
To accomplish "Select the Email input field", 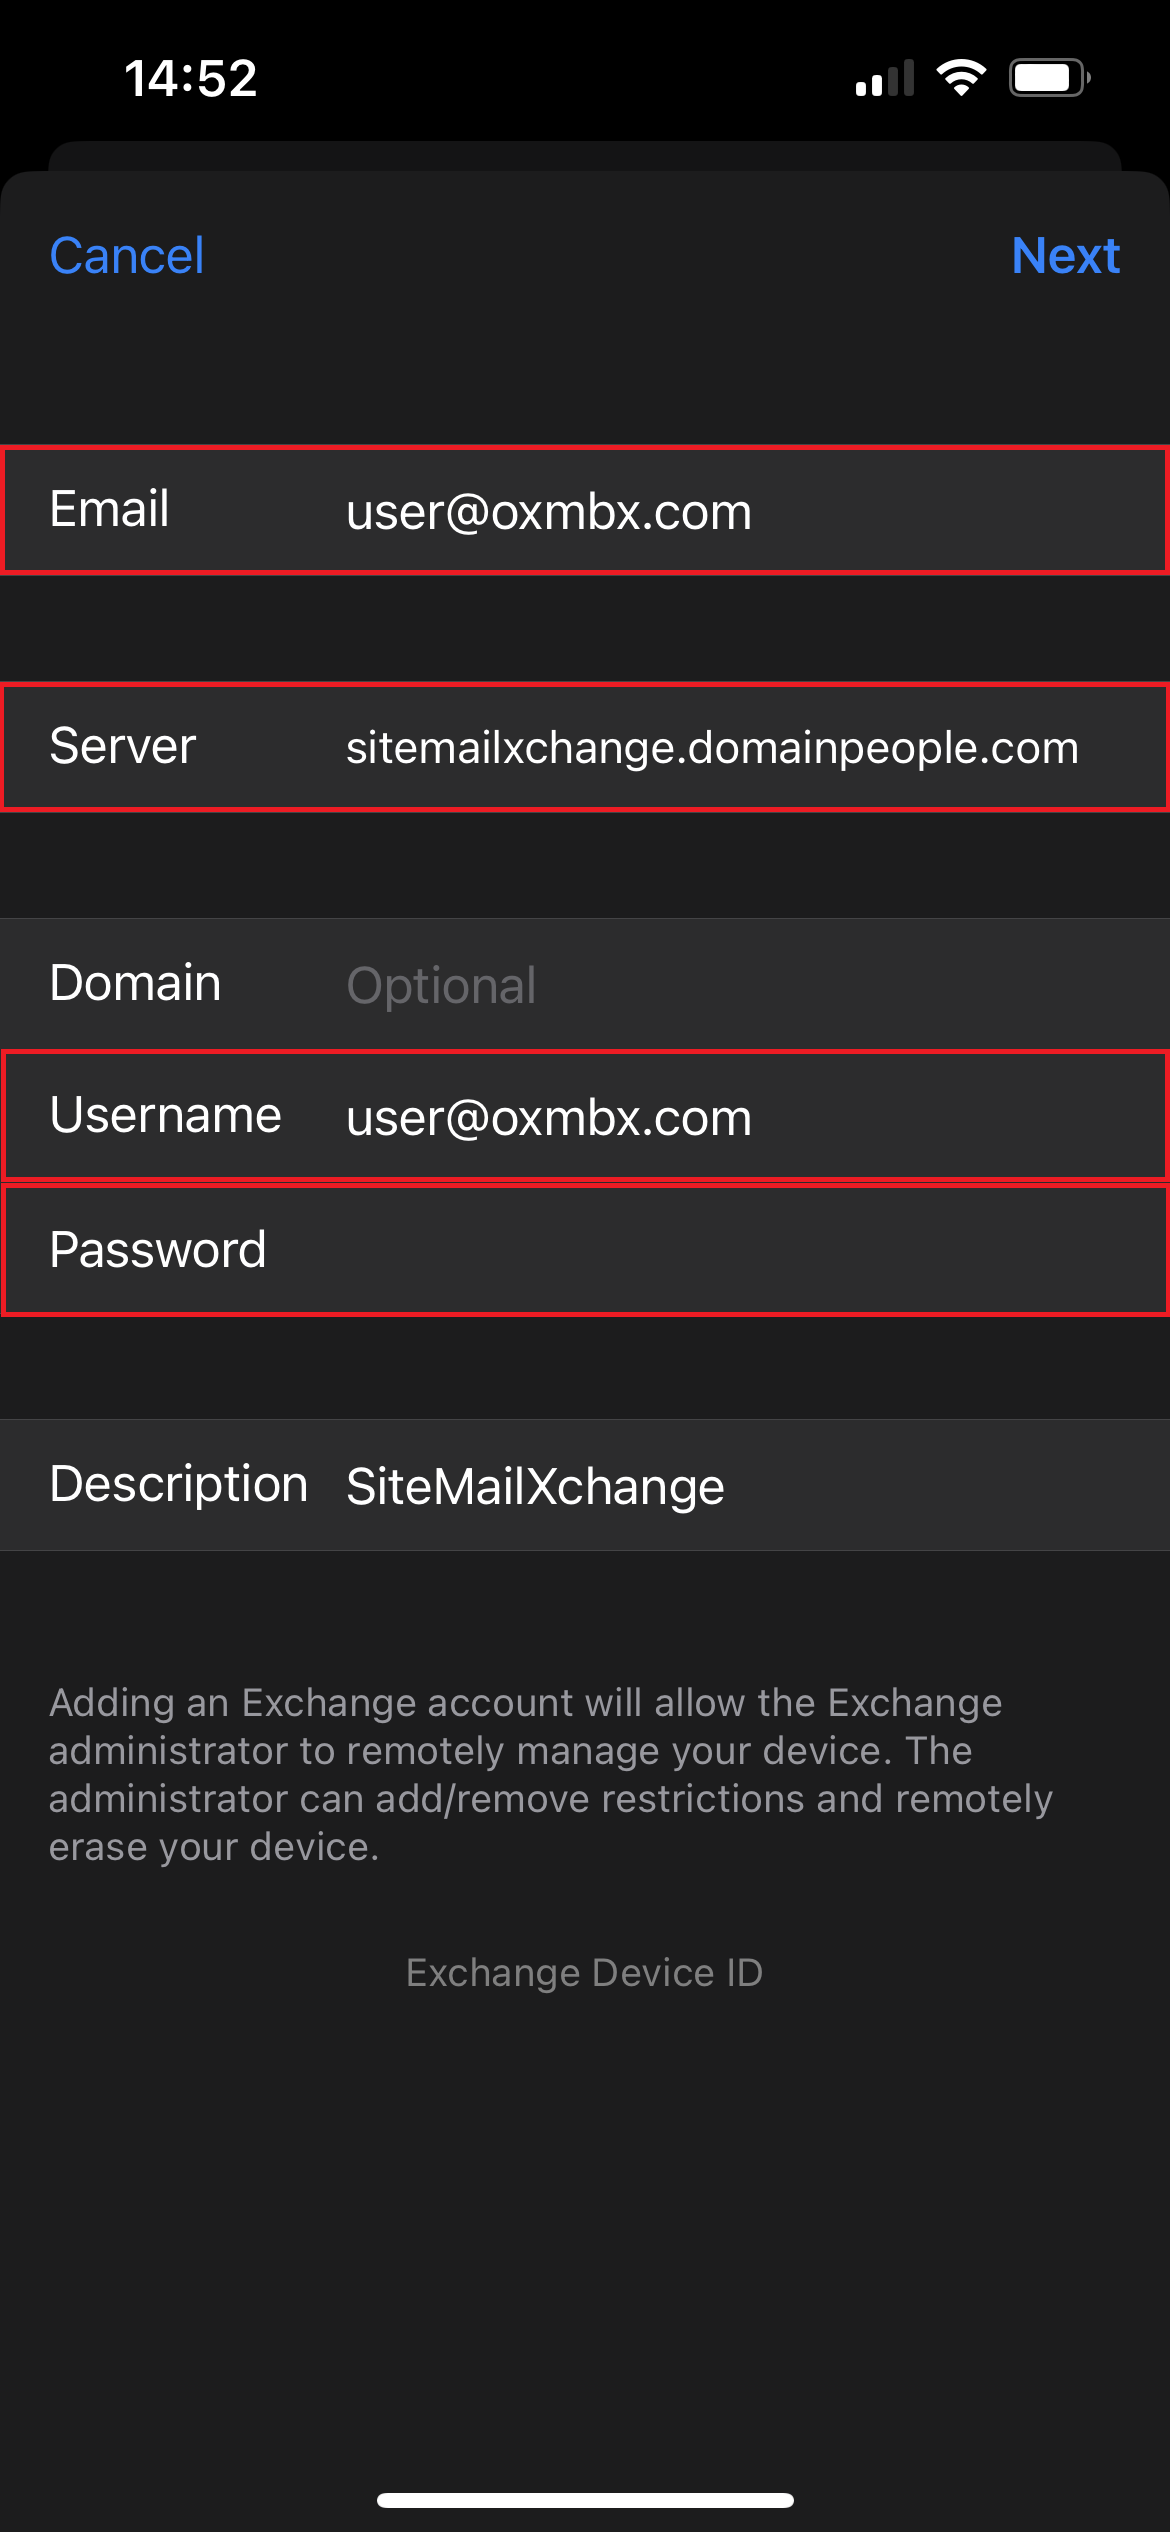I will (585, 510).
